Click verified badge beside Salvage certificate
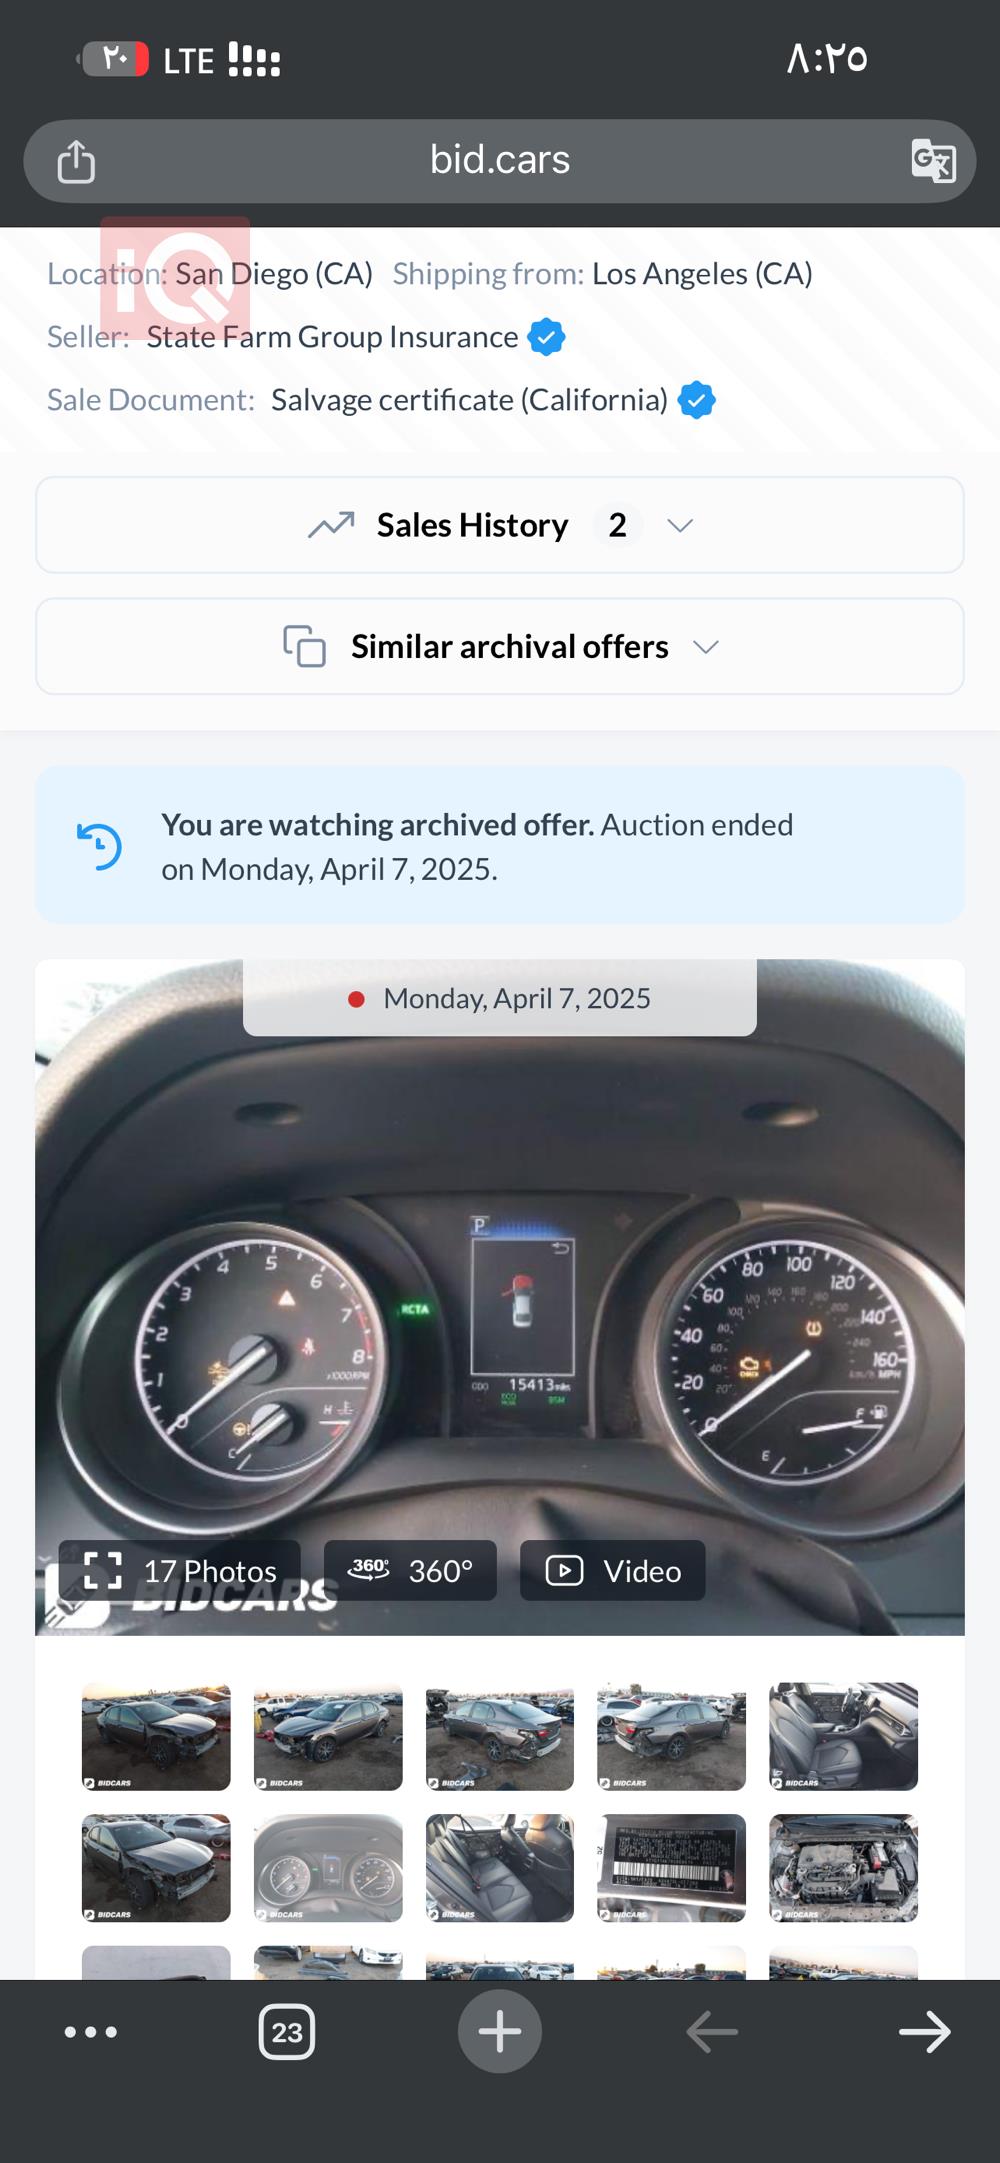The image size is (1000, 2163). pyautogui.click(x=697, y=400)
